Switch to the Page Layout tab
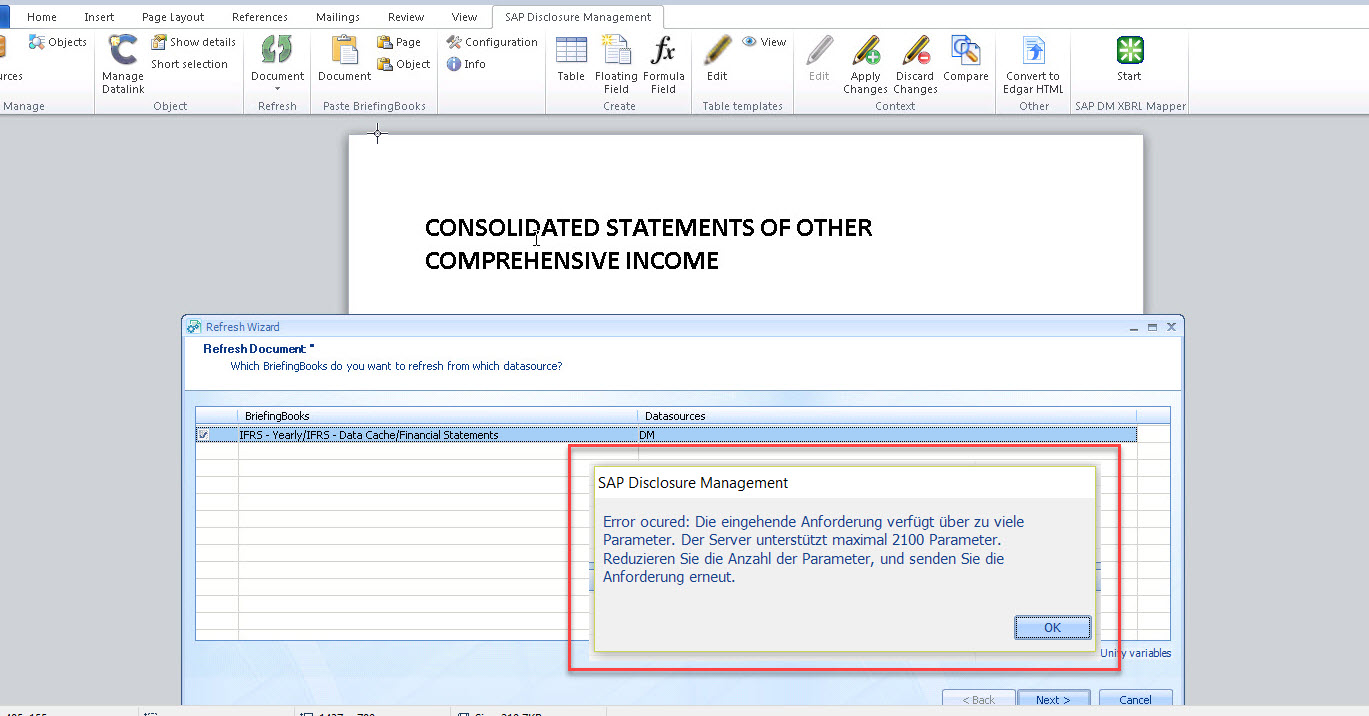This screenshot has height=716, width=1369. (x=173, y=17)
